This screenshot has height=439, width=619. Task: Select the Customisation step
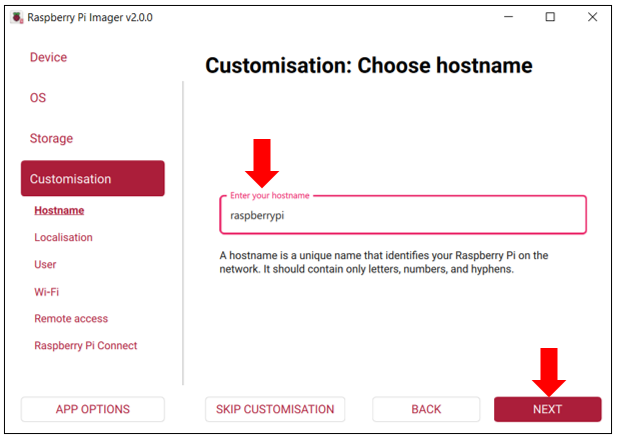[x=93, y=178]
